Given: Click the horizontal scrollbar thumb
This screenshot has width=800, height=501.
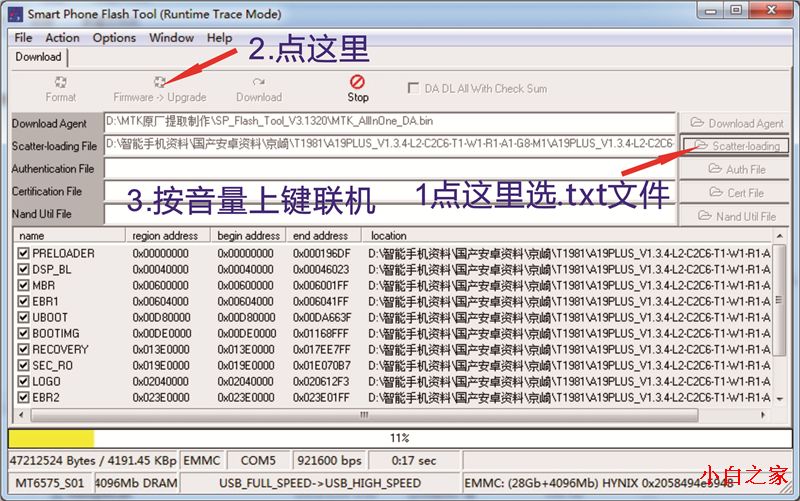Looking at the screenshot, I should [x=364, y=415].
